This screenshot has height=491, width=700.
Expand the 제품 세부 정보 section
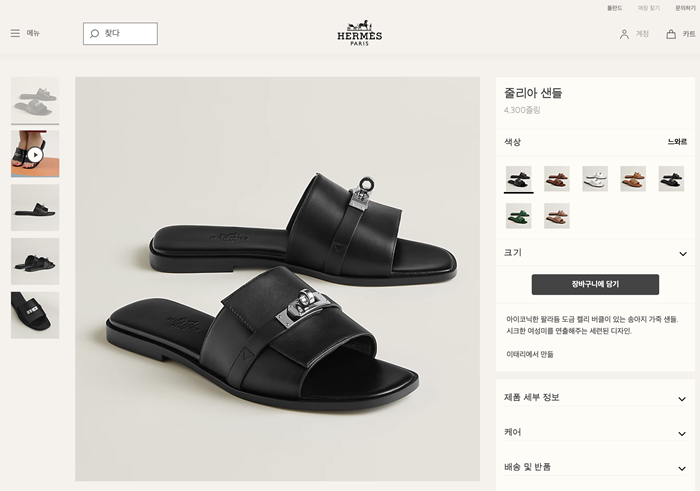pos(595,398)
